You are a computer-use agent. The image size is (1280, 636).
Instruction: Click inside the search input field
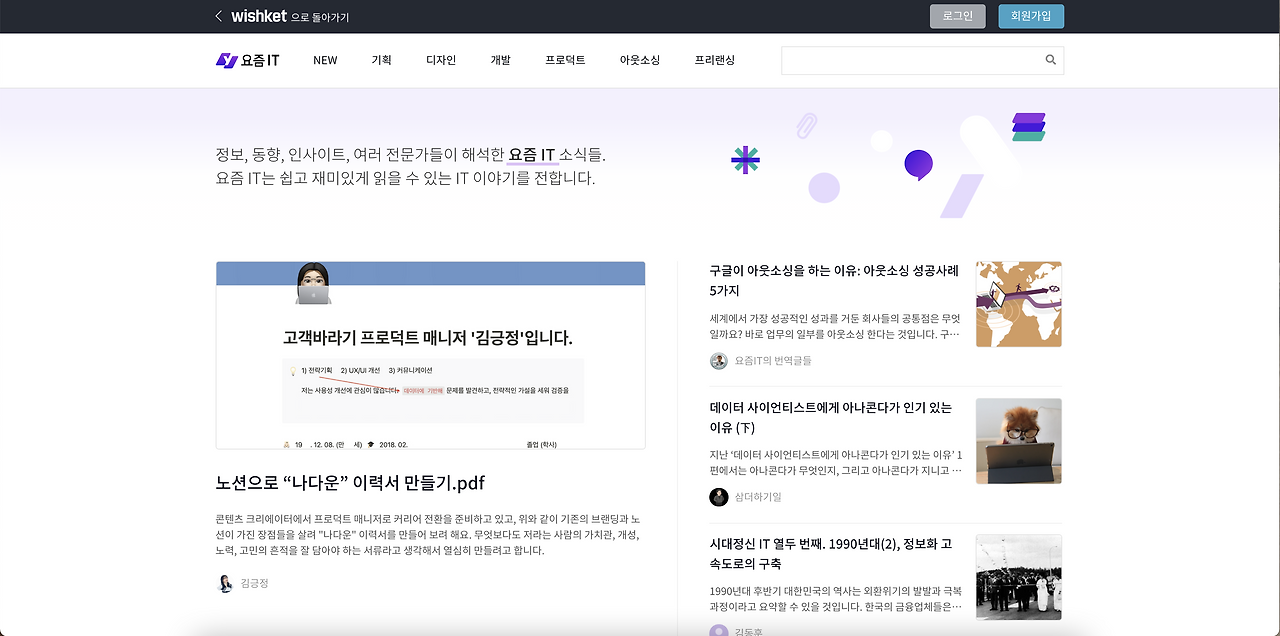(910, 60)
